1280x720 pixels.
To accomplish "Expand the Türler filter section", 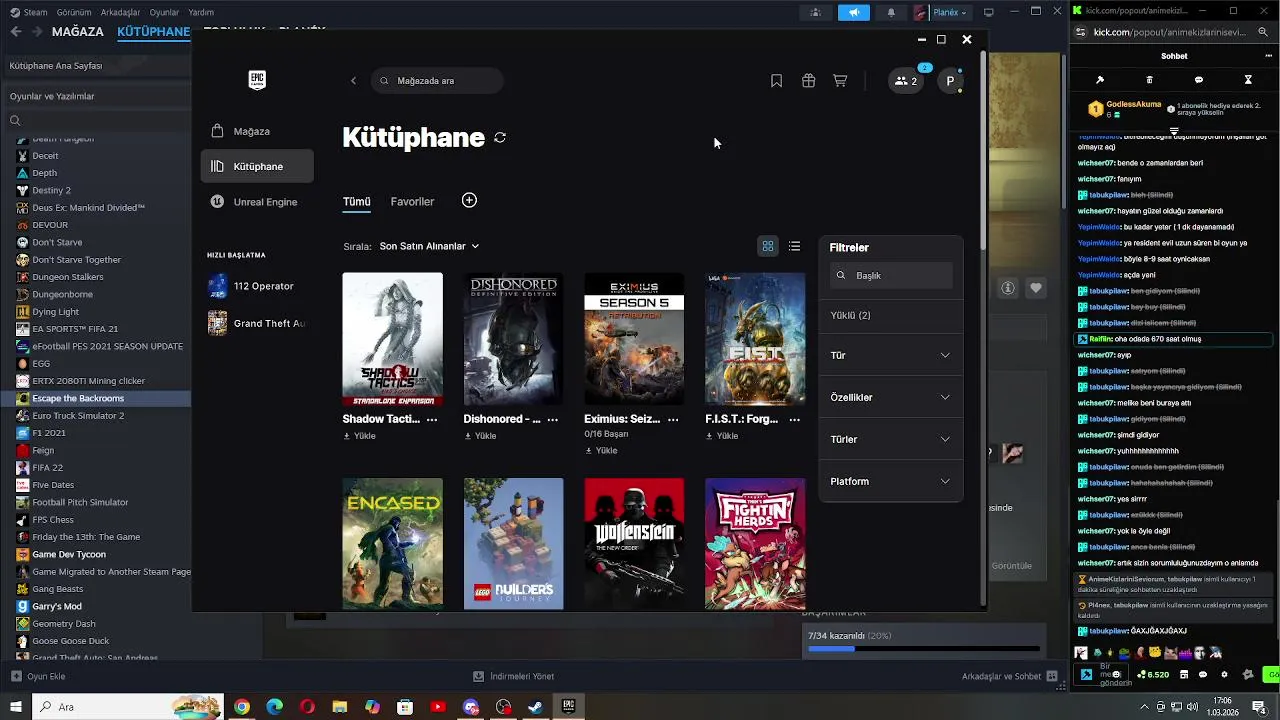I will (891, 439).
